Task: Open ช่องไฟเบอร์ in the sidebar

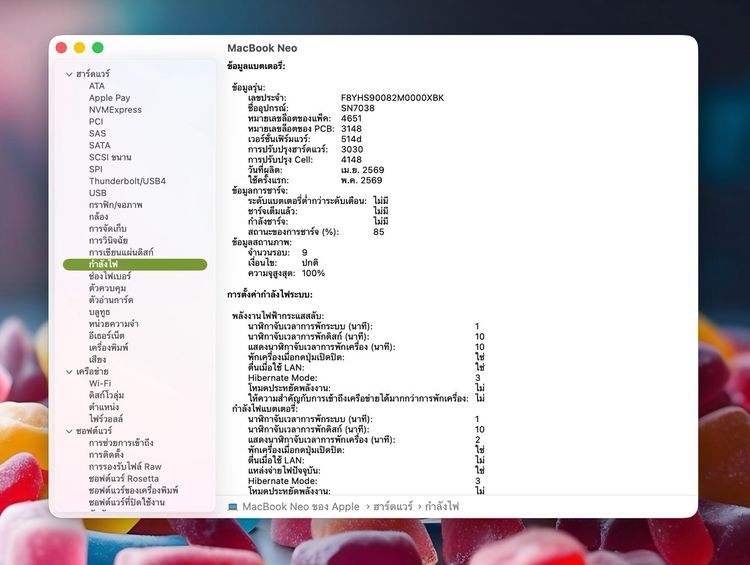Action: (110, 276)
